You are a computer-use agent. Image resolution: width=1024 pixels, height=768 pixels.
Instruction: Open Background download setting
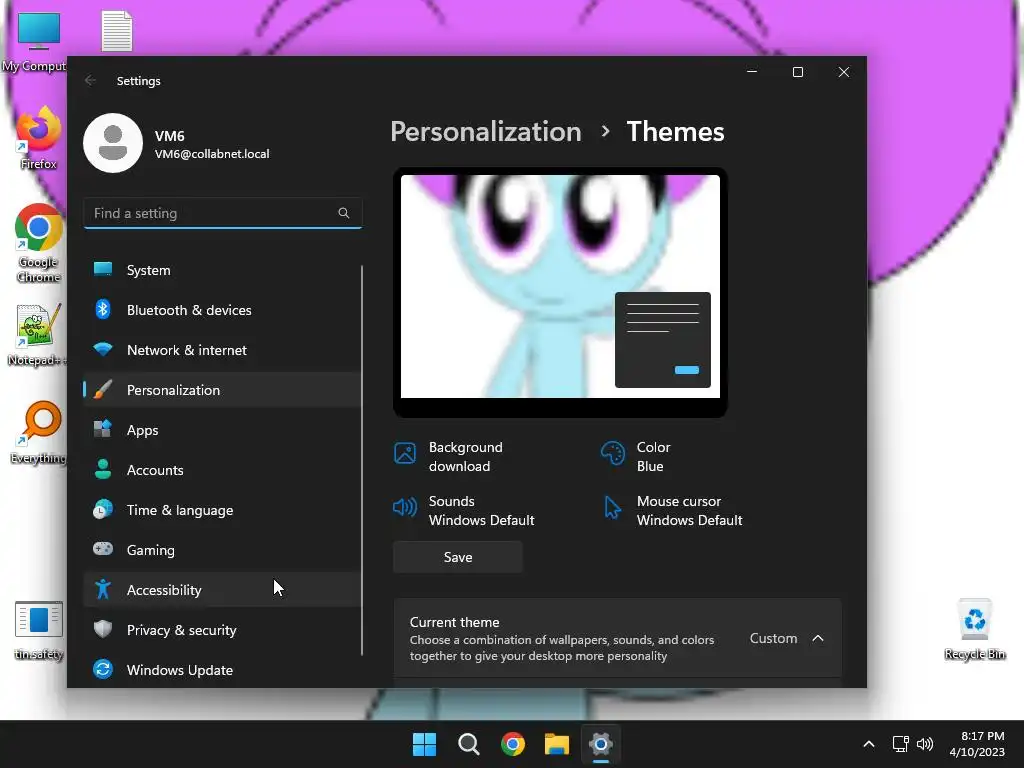pos(449,456)
